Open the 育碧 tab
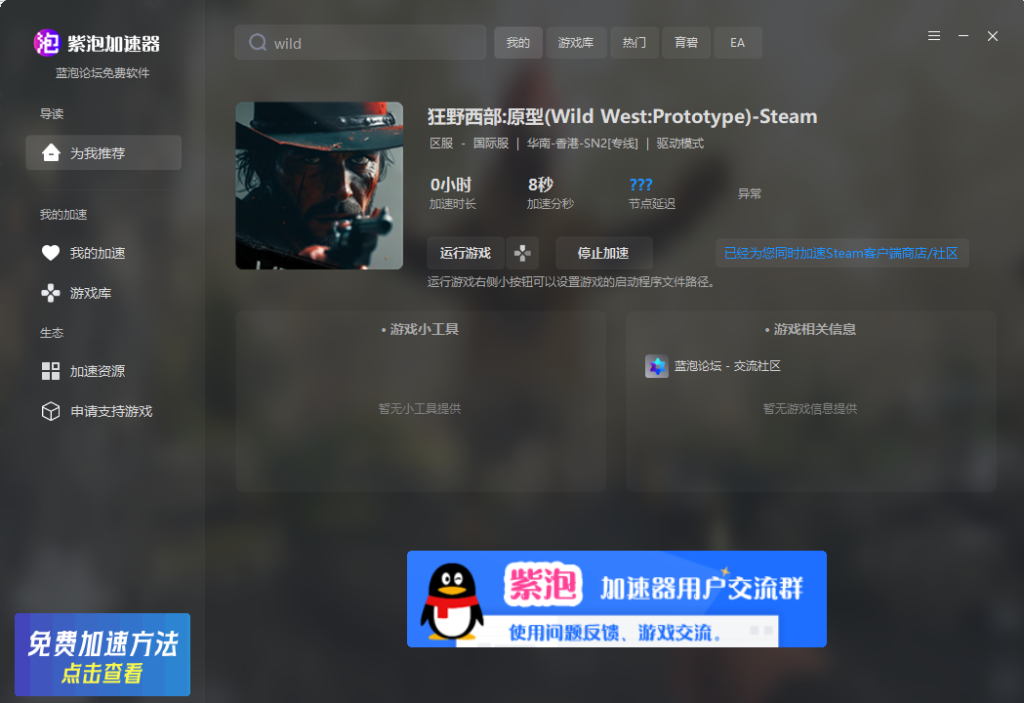Viewport: 1024px width, 703px height. 686,42
